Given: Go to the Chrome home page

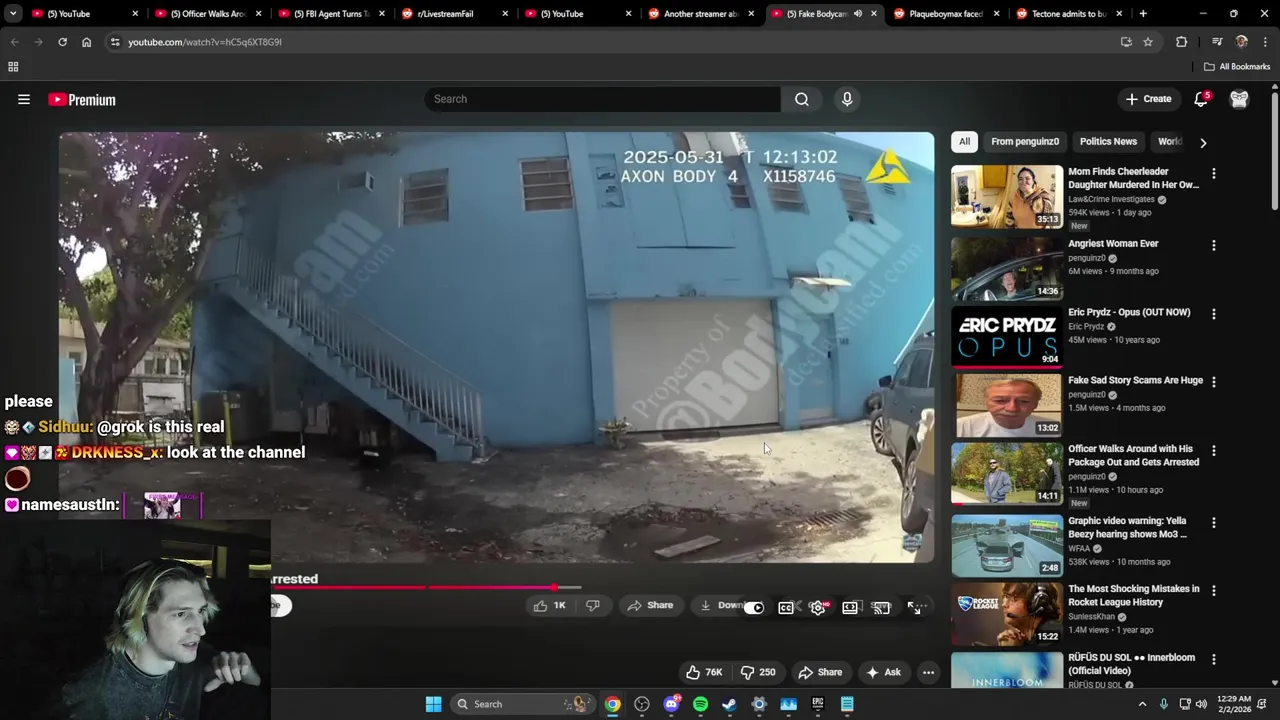Looking at the screenshot, I should pos(86,42).
